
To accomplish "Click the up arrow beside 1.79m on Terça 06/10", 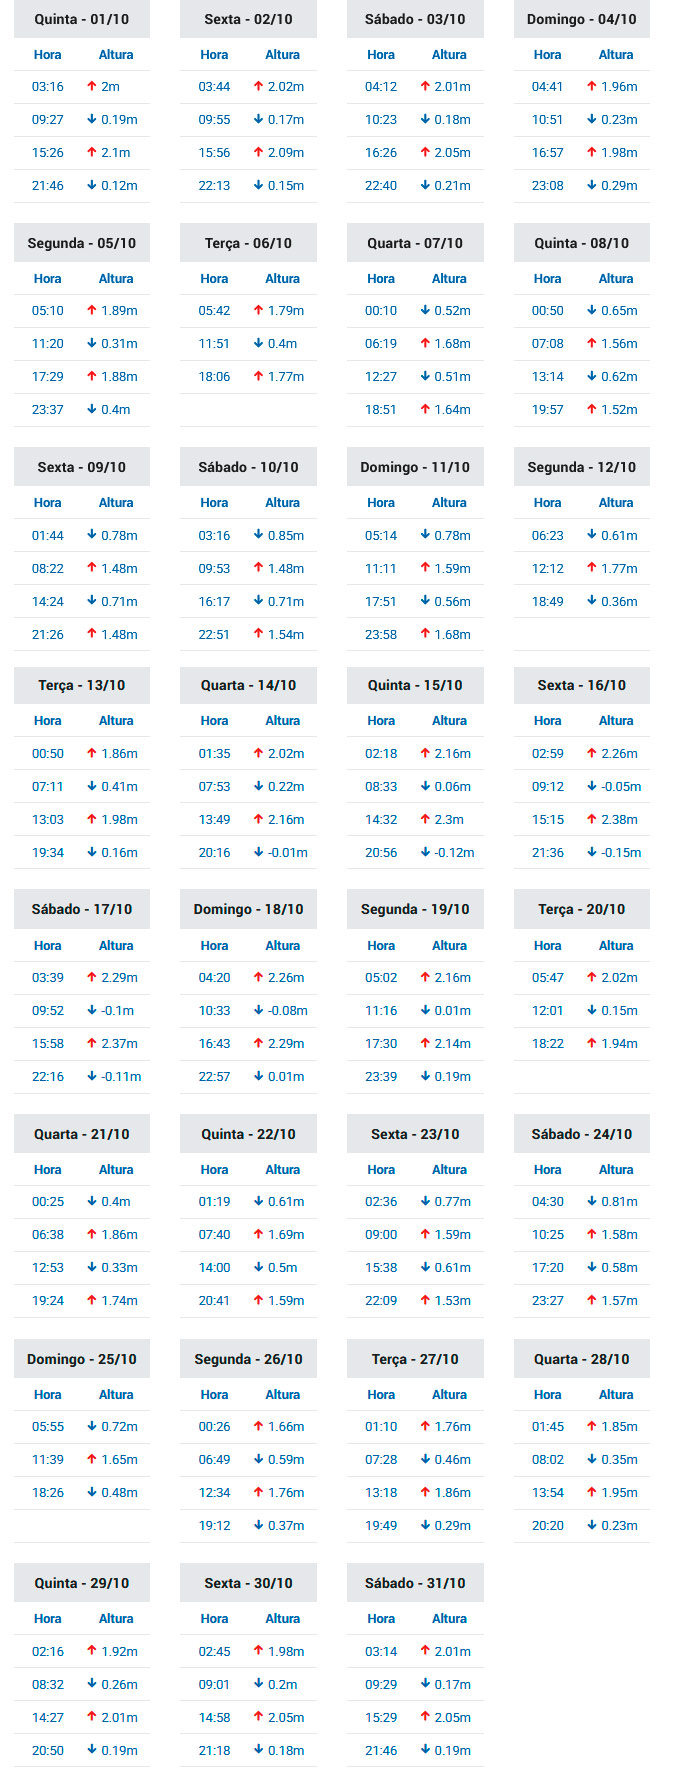I will click(259, 311).
